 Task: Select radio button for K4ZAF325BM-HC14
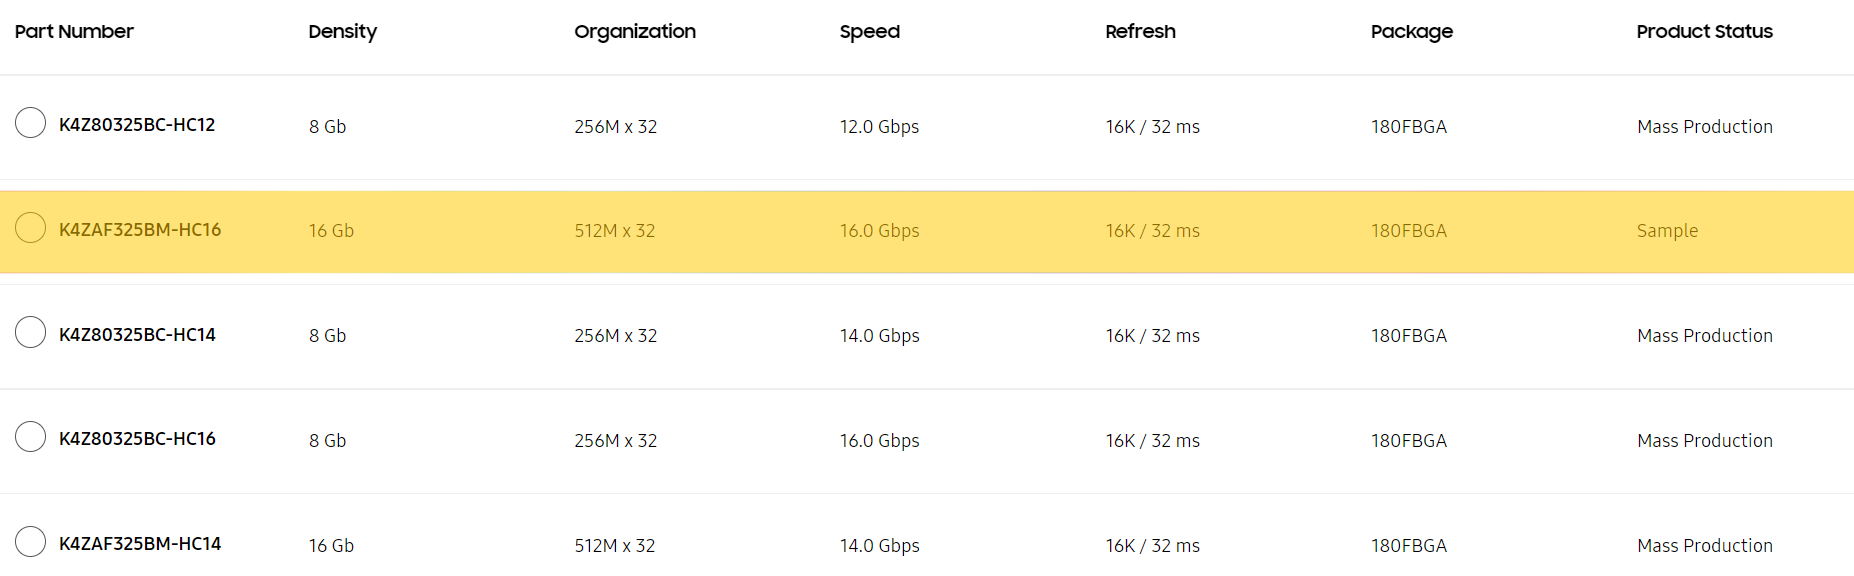coord(31,542)
